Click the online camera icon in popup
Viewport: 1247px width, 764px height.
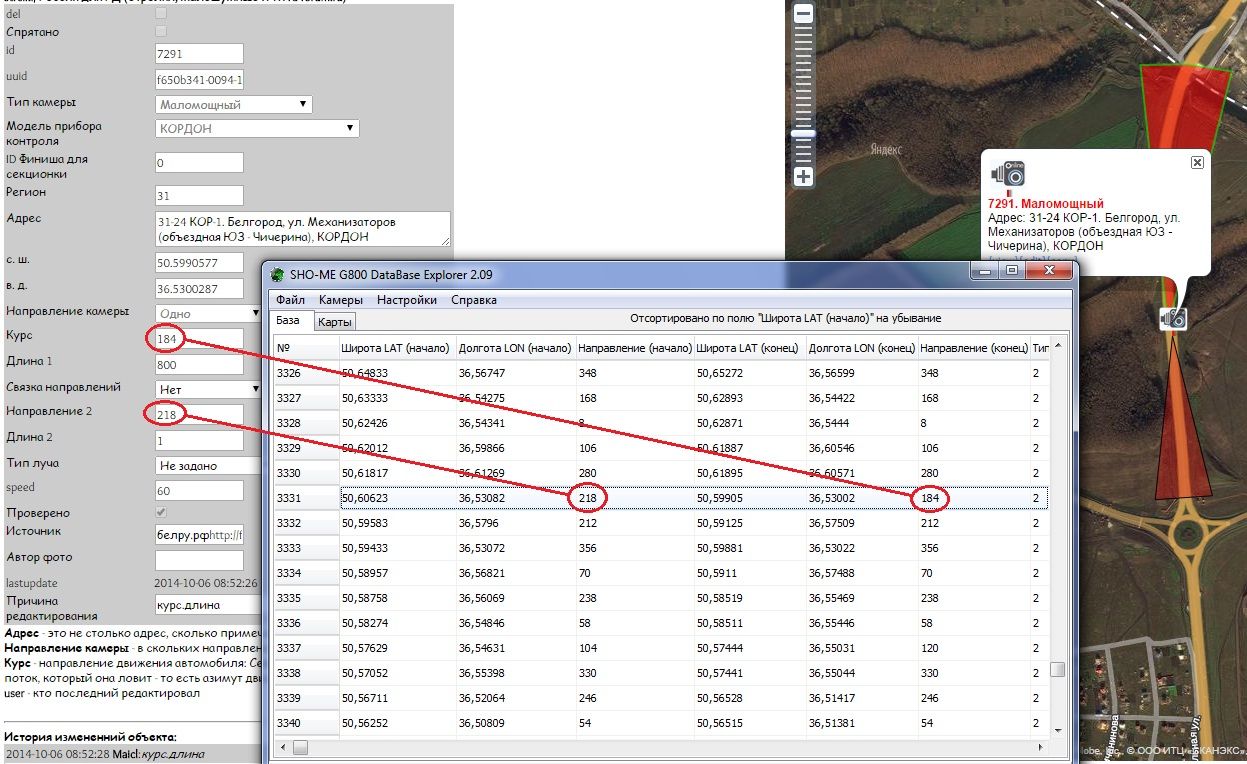click(x=1008, y=173)
